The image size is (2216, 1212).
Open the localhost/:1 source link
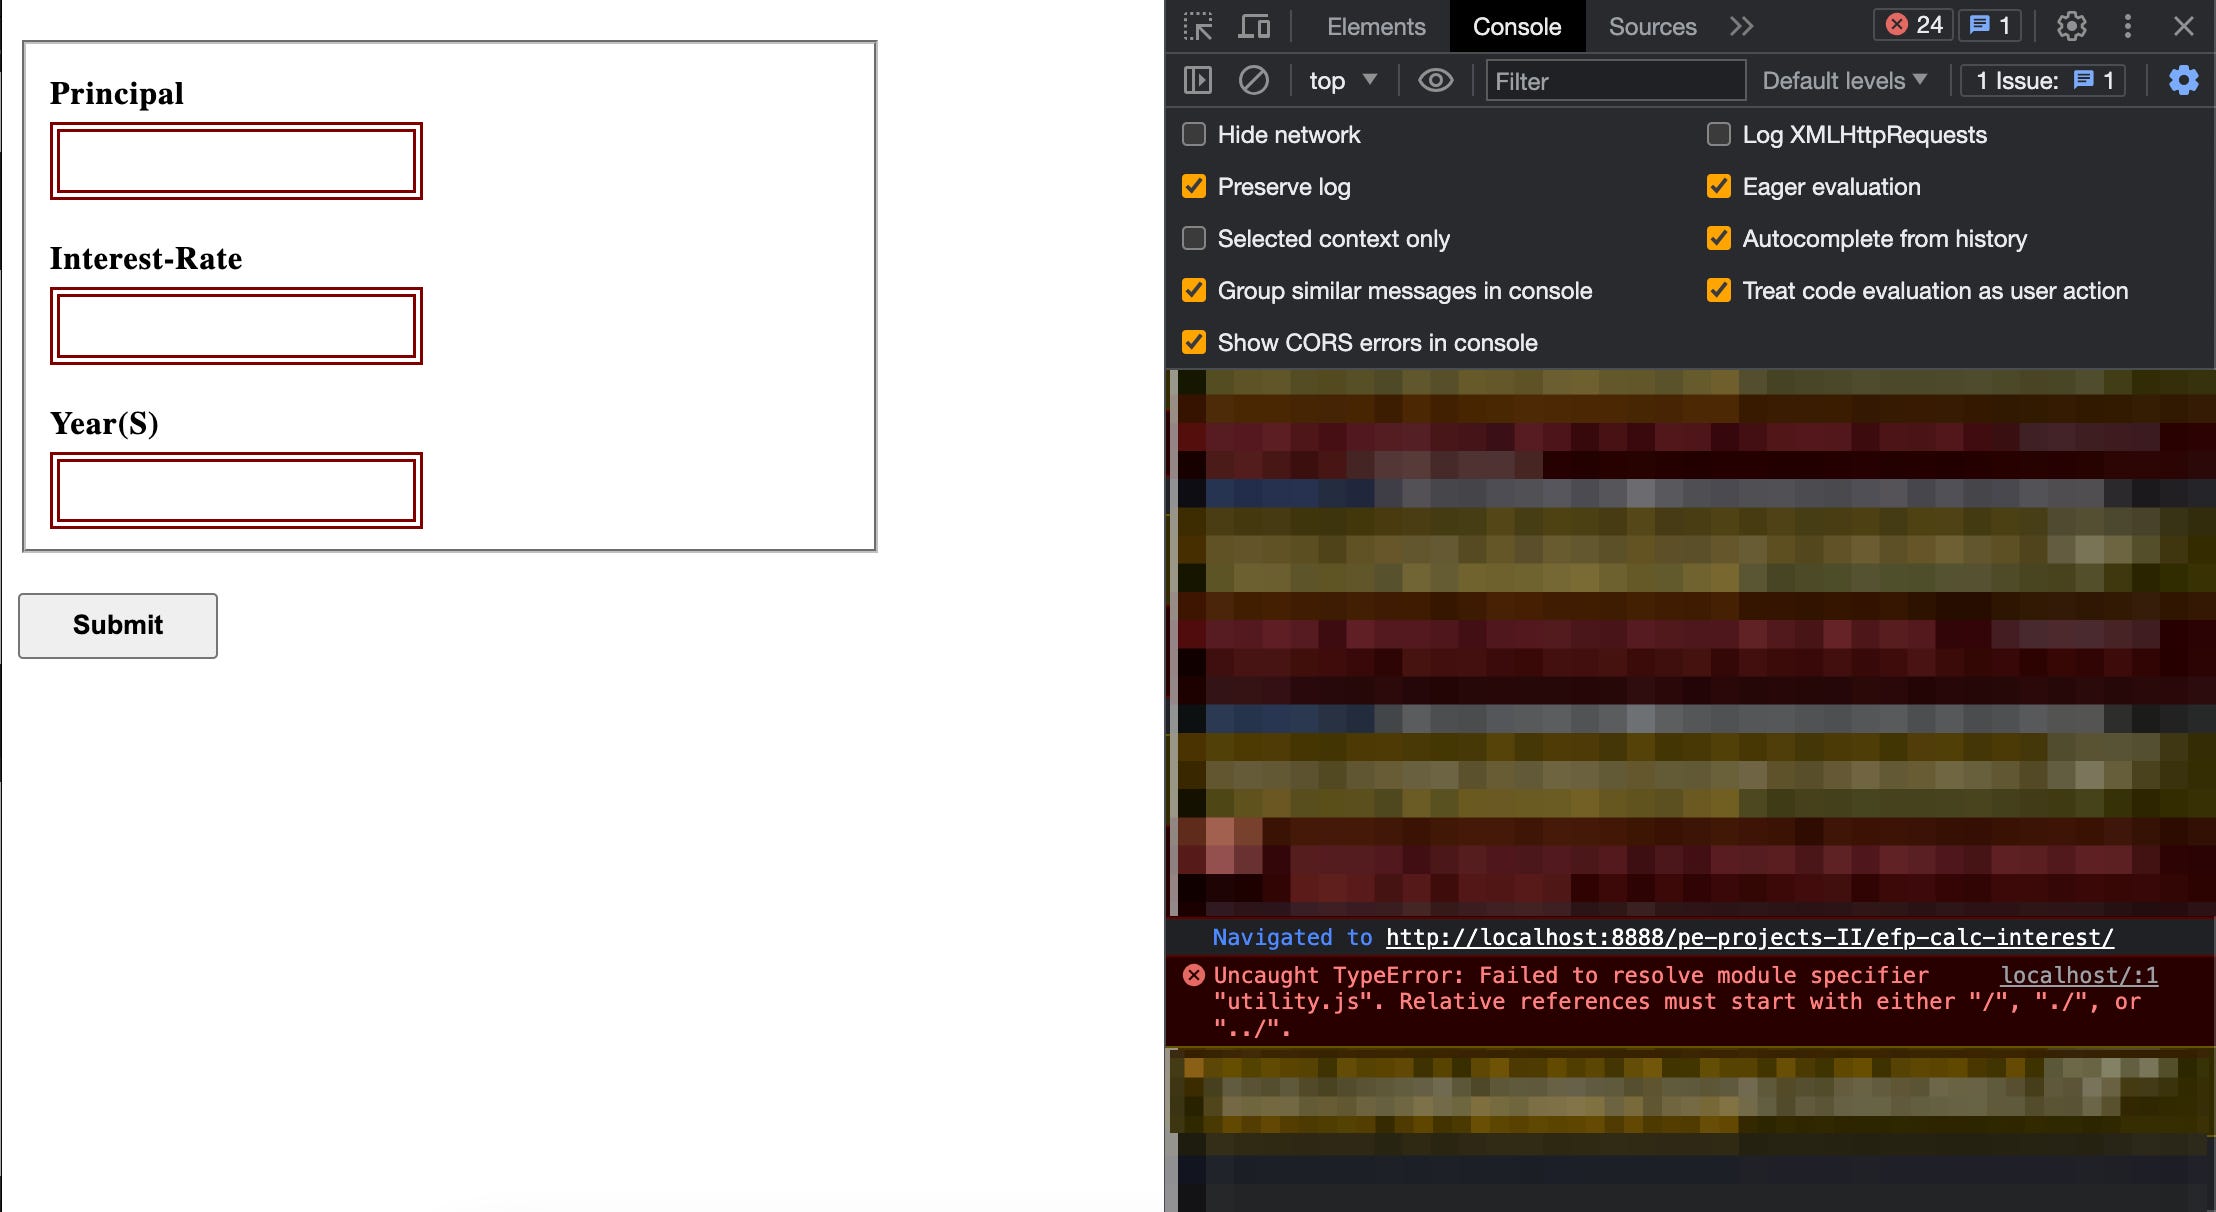(2079, 975)
